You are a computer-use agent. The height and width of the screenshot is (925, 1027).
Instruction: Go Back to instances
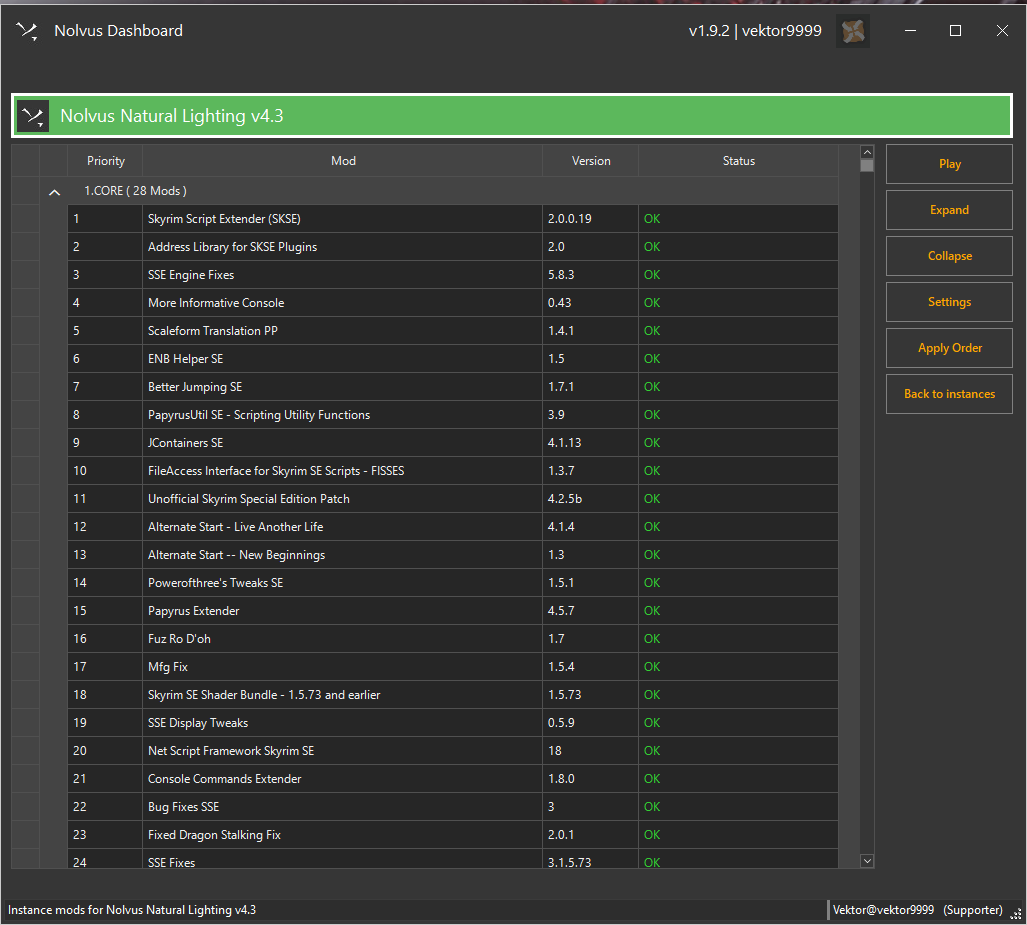coord(949,394)
